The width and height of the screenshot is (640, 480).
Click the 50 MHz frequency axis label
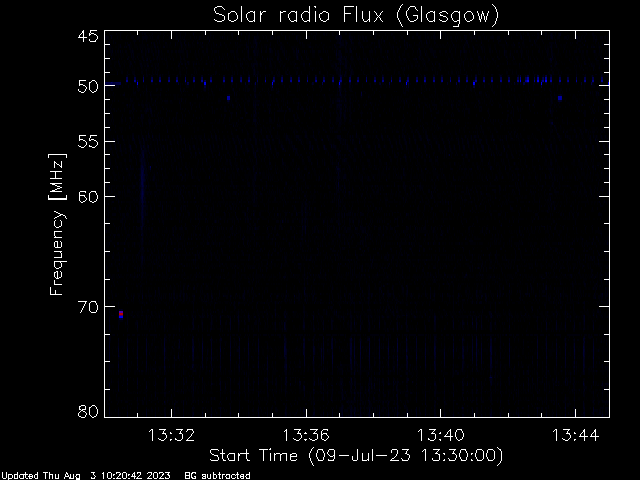[88, 87]
